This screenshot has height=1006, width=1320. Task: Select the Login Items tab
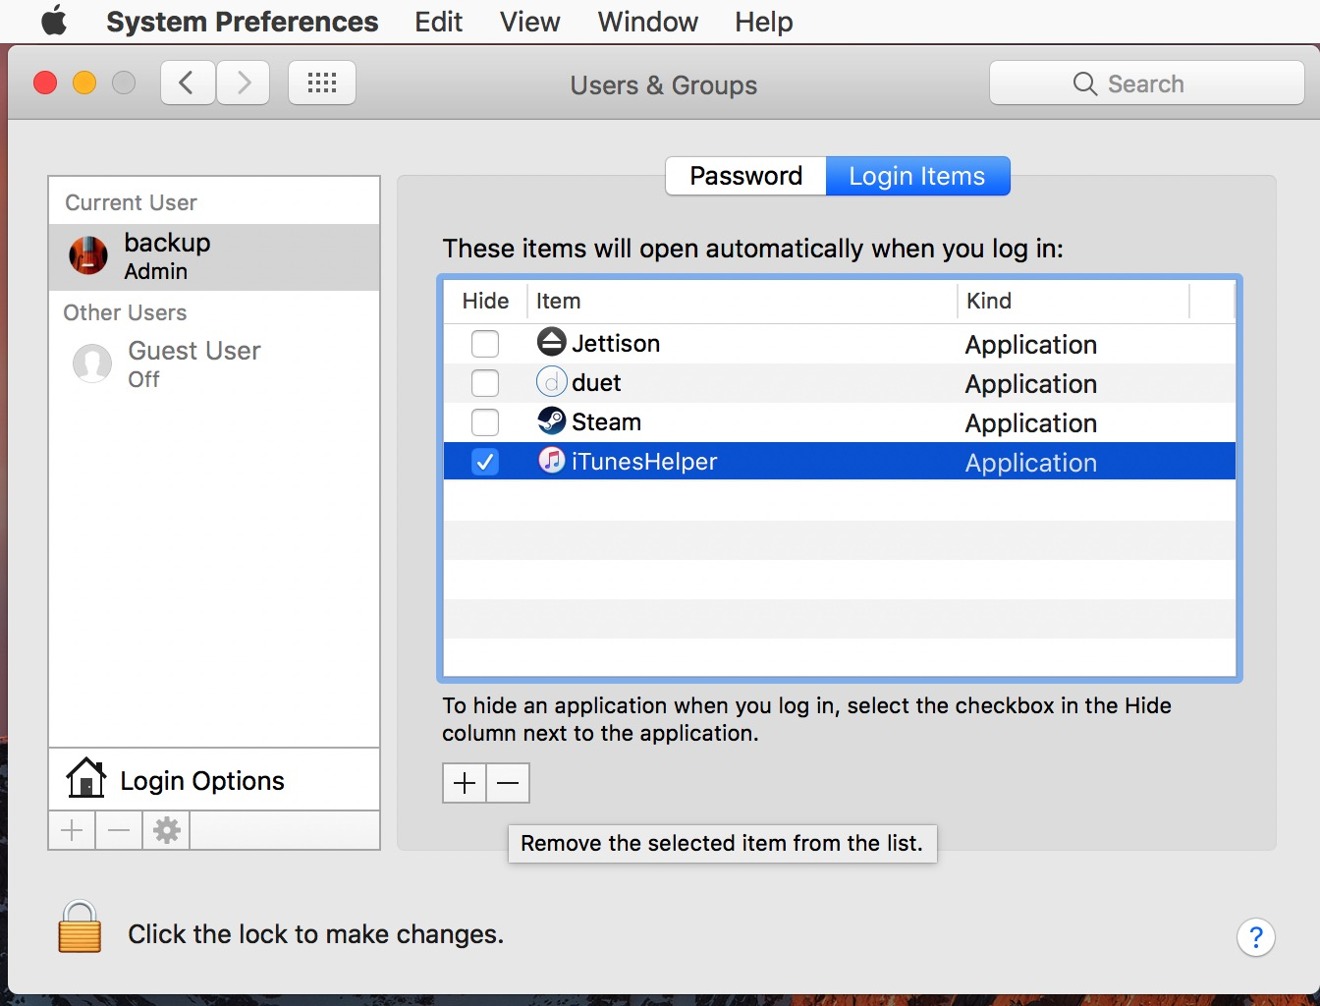[x=917, y=176]
